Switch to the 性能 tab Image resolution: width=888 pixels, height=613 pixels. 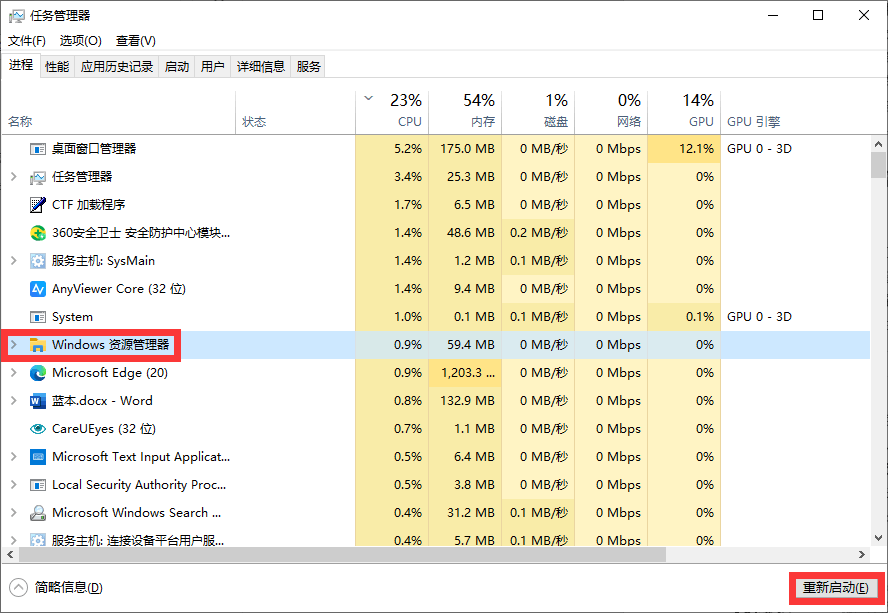(x=57, y=66)
